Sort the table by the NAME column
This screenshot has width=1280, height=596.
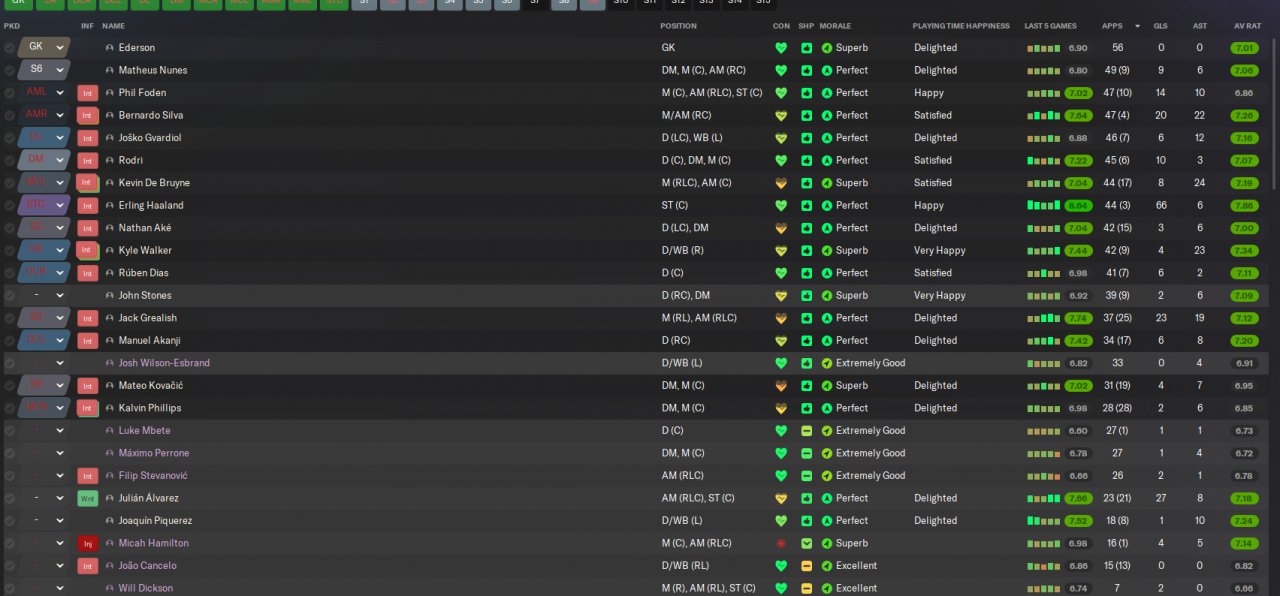[x=113, y=26]
